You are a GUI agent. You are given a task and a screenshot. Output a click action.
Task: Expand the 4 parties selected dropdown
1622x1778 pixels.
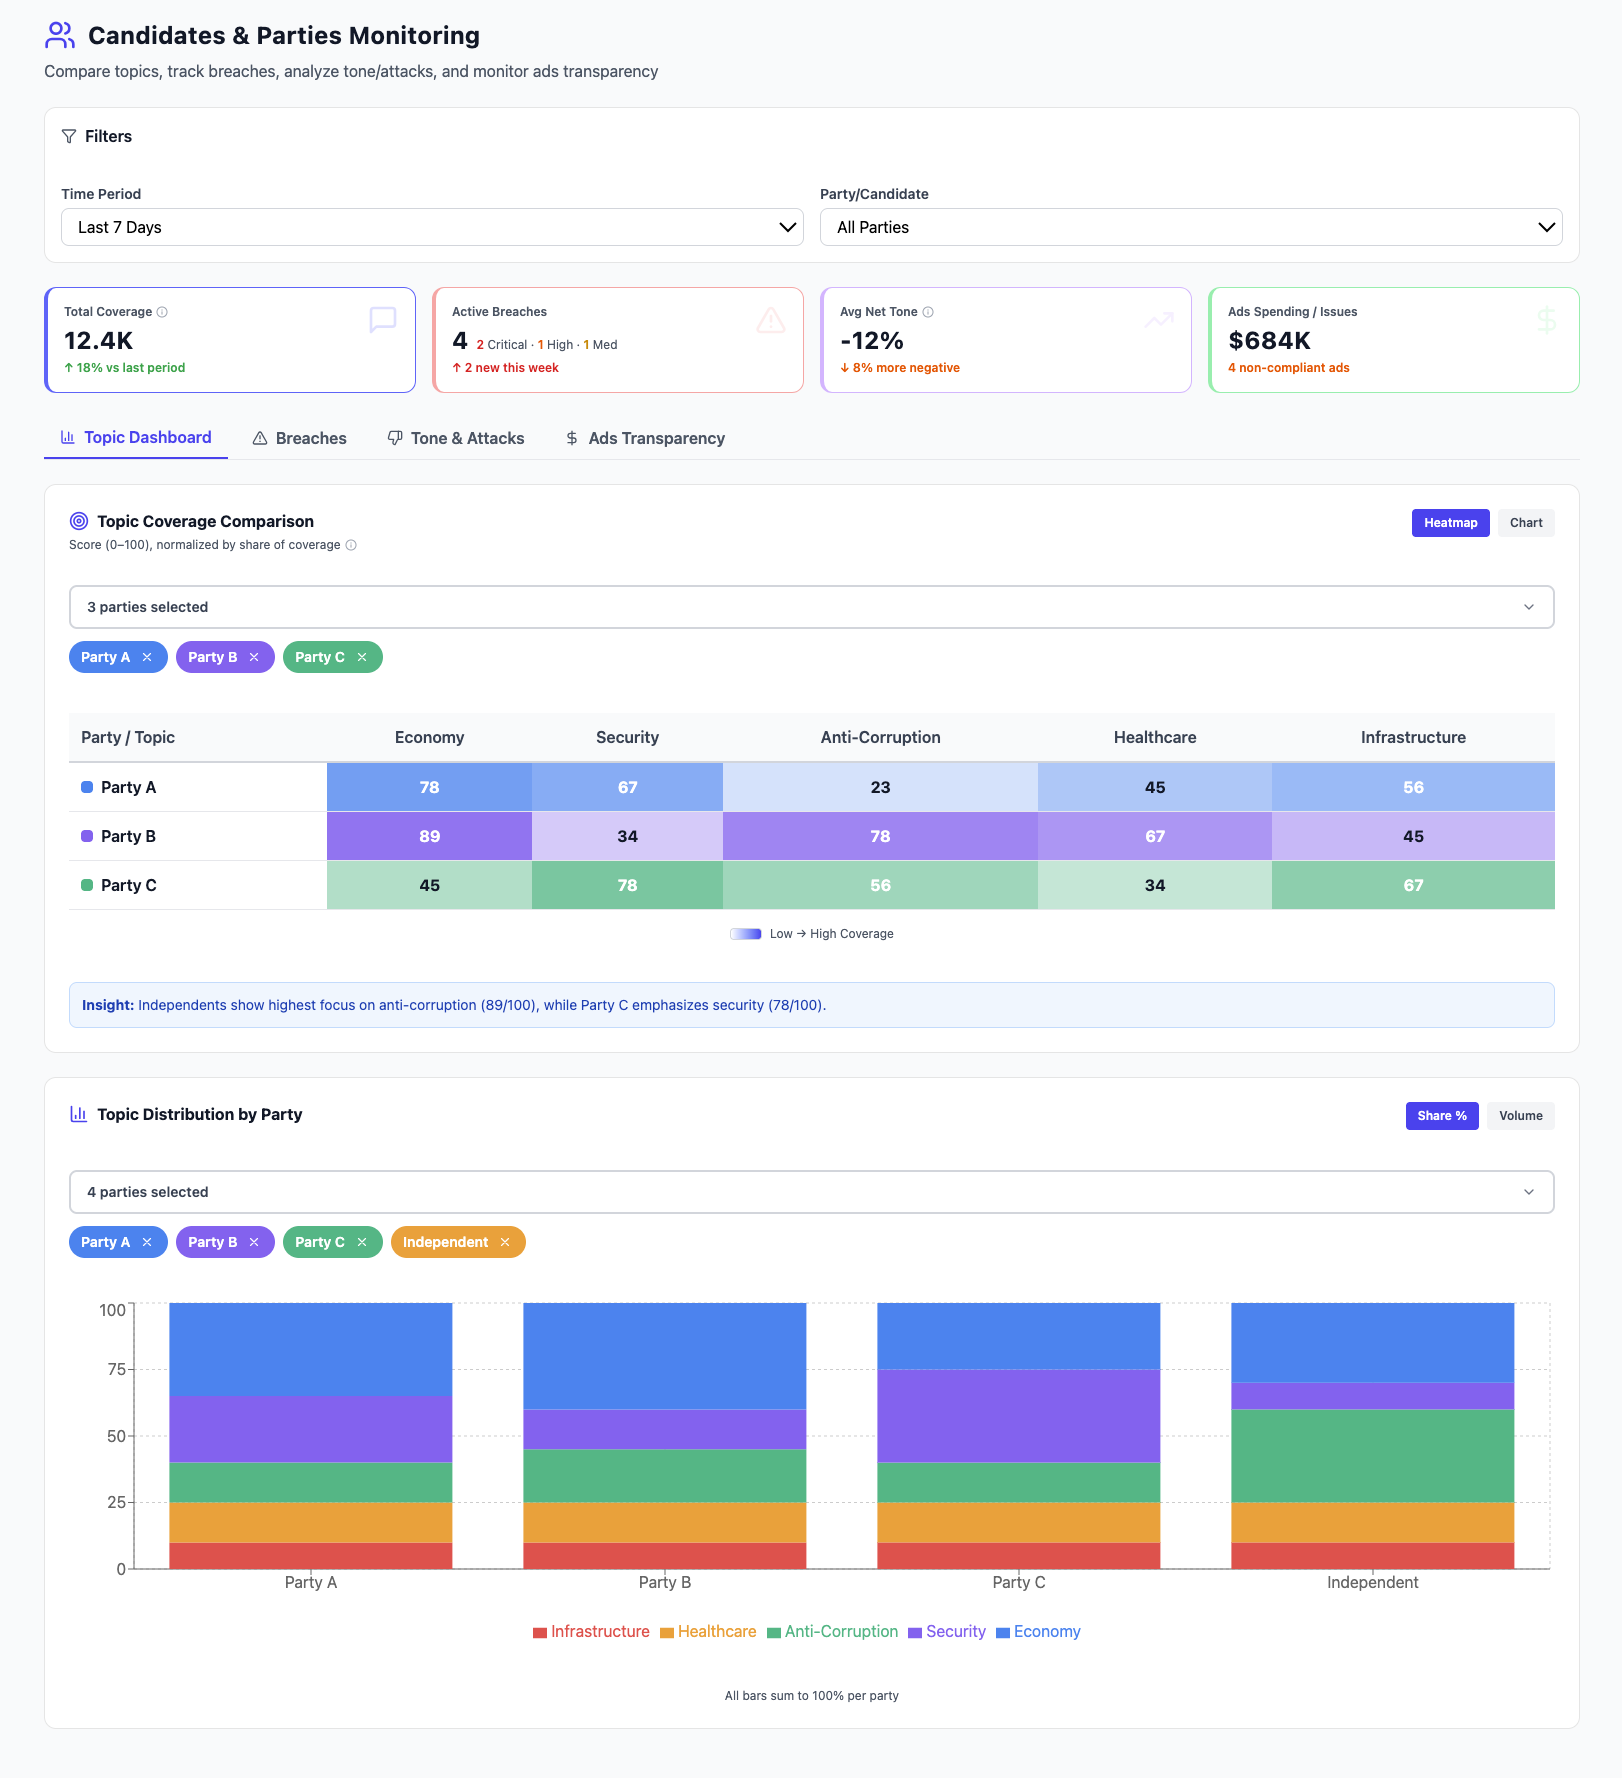(x=812, y=1192)
